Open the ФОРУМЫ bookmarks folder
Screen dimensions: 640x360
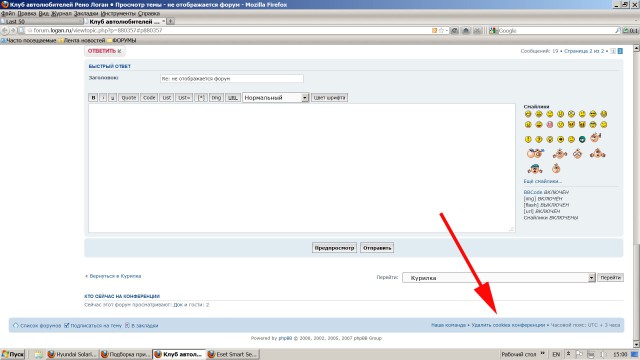click(x=122, y=40)
